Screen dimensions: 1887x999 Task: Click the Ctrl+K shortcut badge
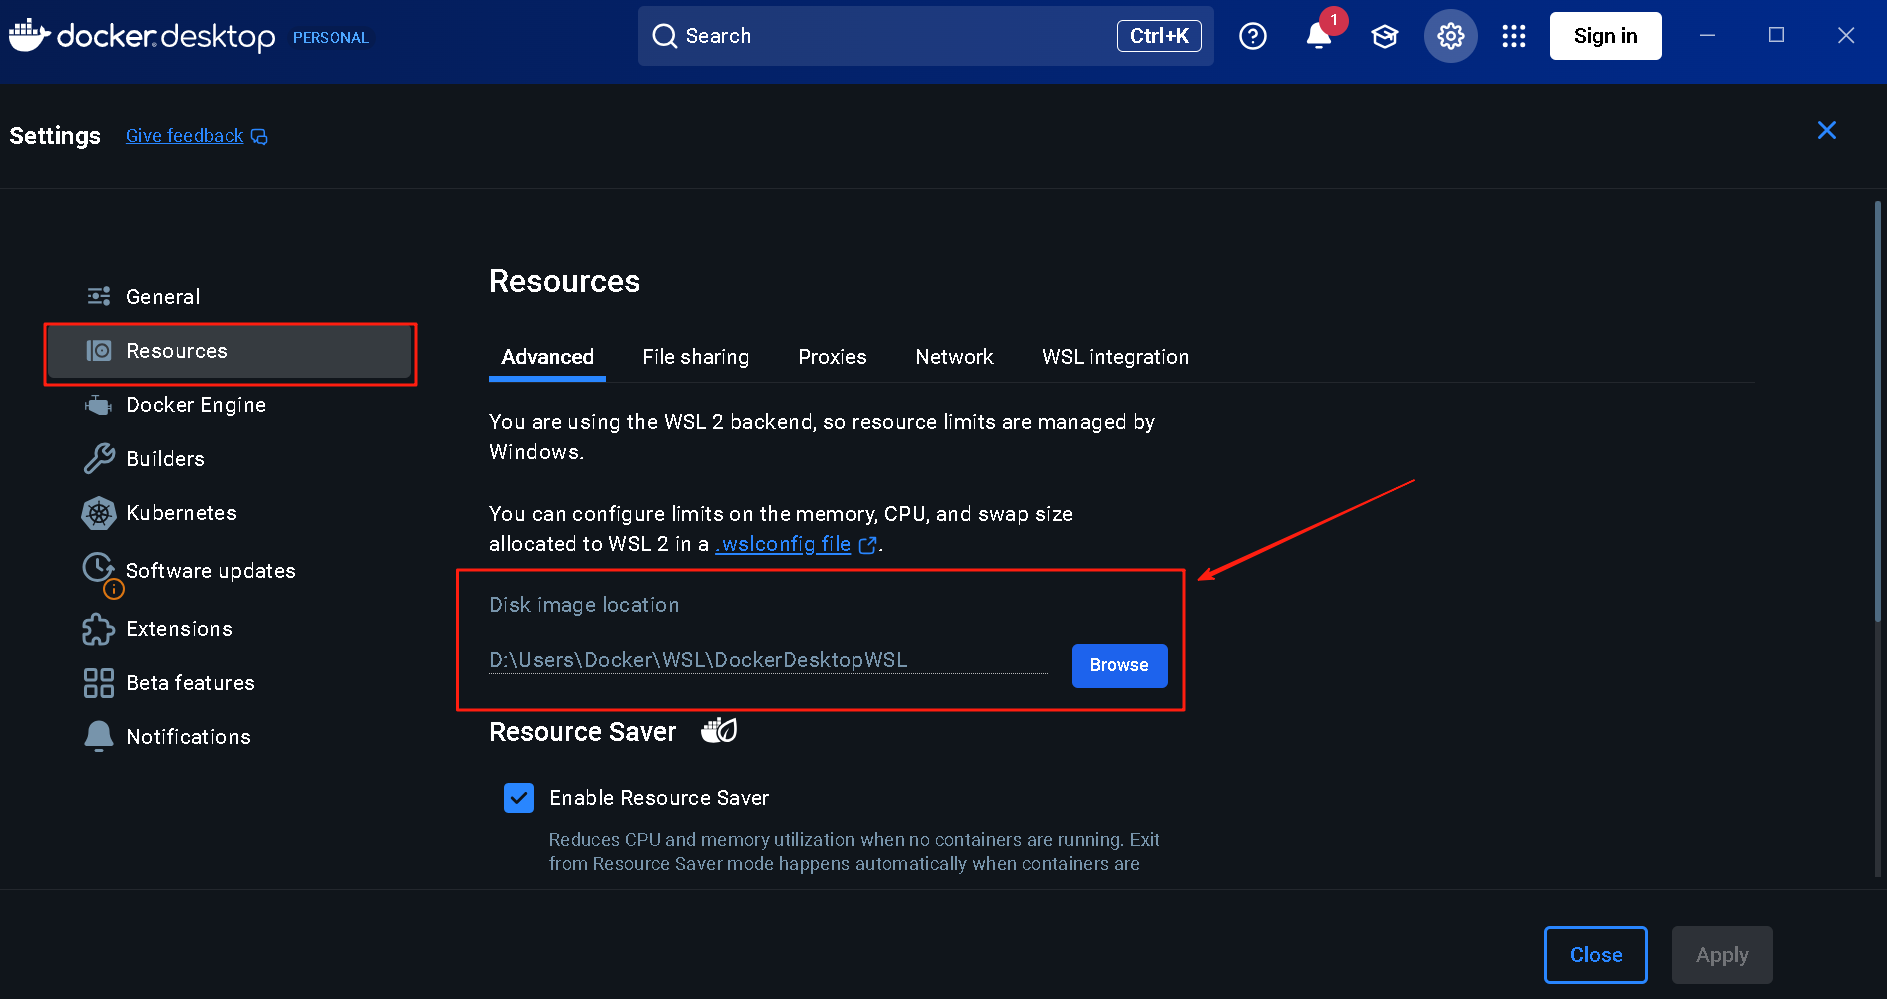[1159, 36]
